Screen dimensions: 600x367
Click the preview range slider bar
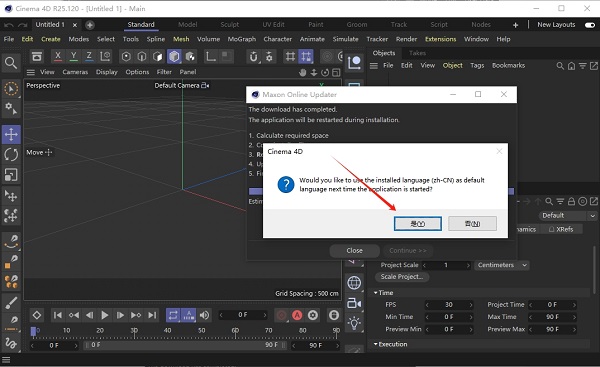(x=185, y=345)
